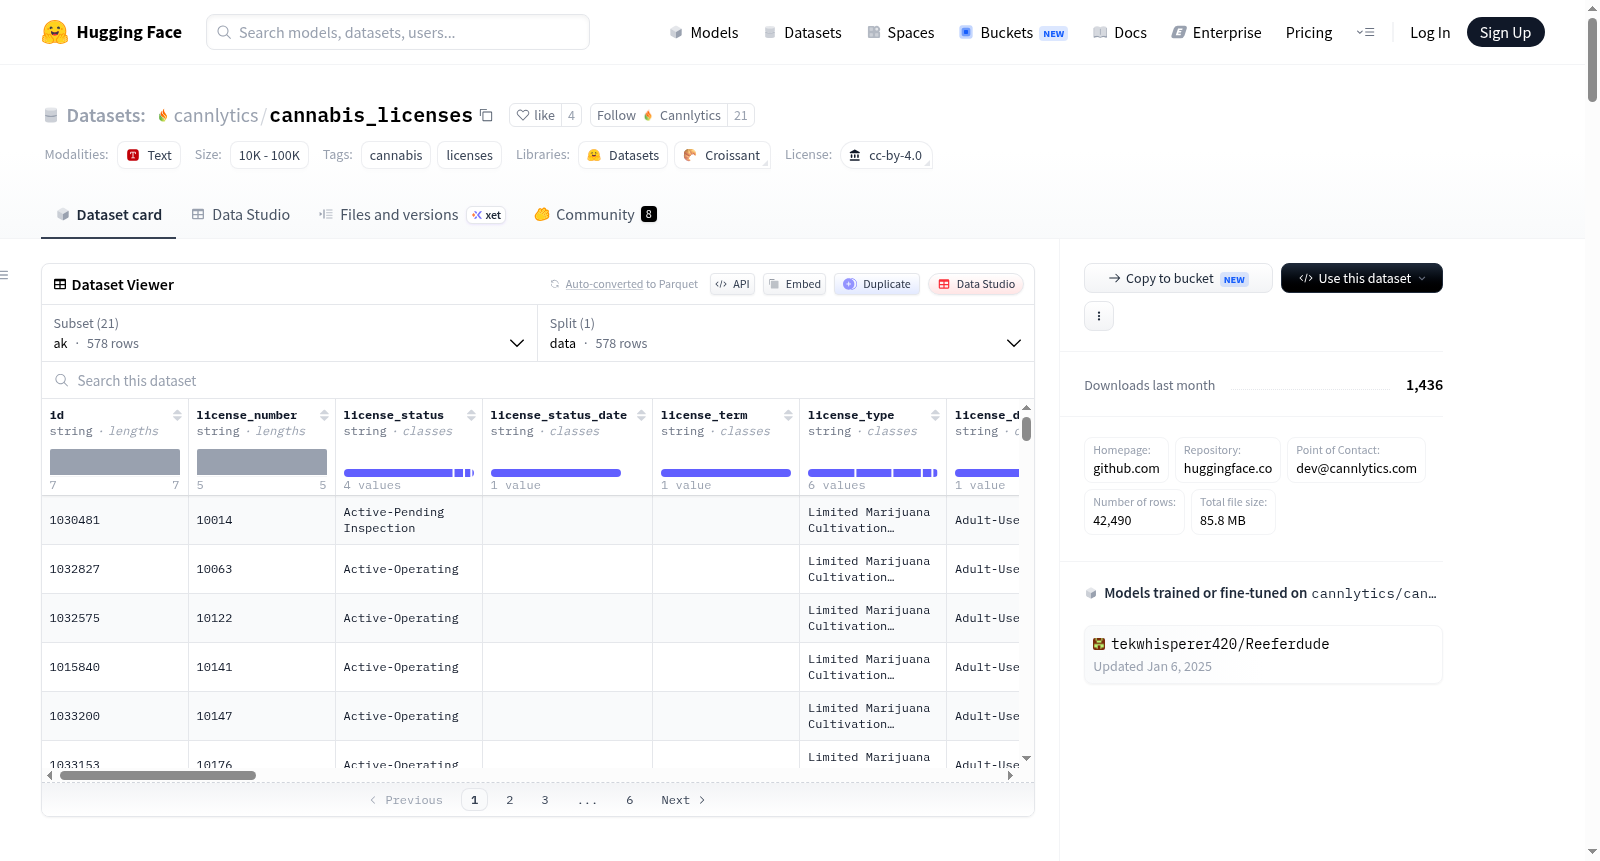The image size is (1600, 861).
Task: Click the Duplicate button
Action: click(877, 284)
